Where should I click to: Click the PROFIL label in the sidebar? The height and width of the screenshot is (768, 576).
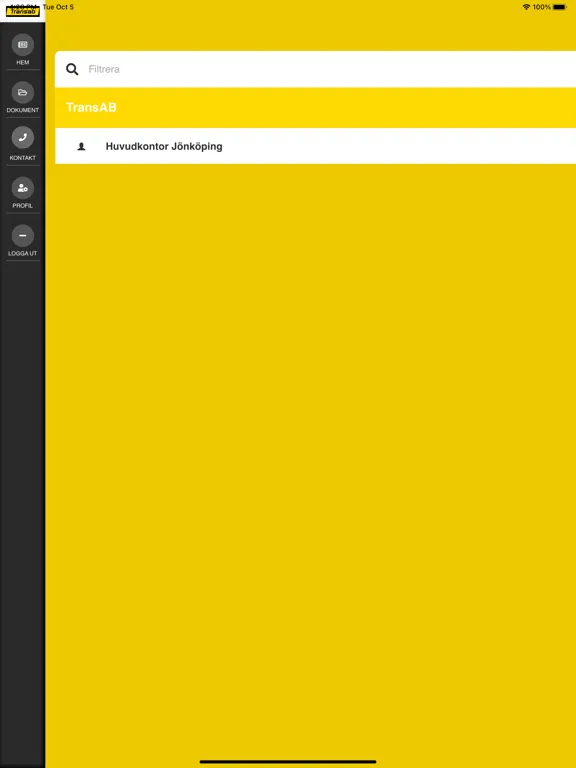23,206
